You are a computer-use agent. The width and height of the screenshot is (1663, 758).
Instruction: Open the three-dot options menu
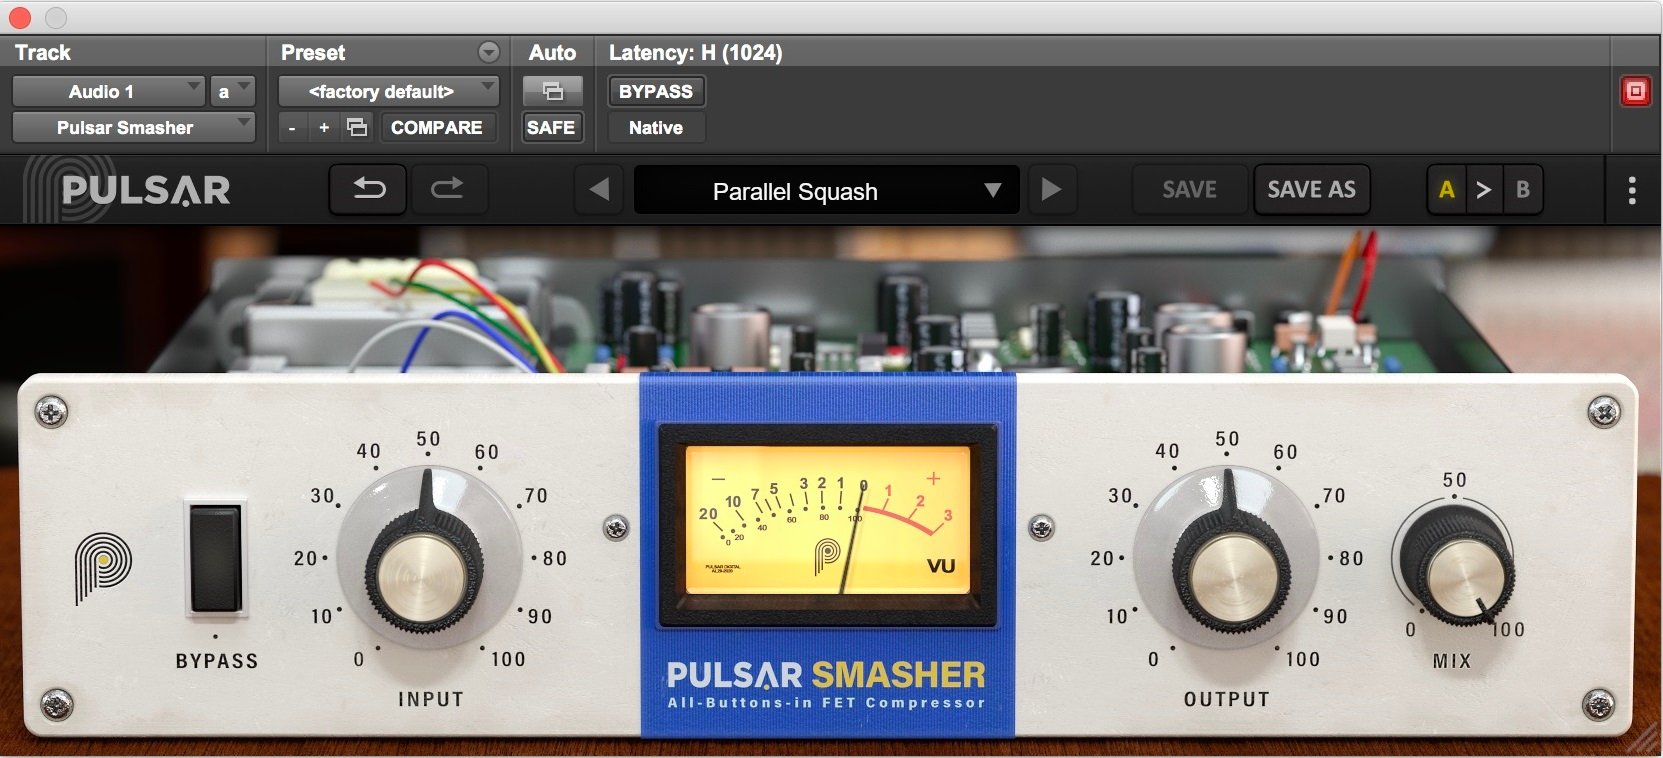(1632, 190)
